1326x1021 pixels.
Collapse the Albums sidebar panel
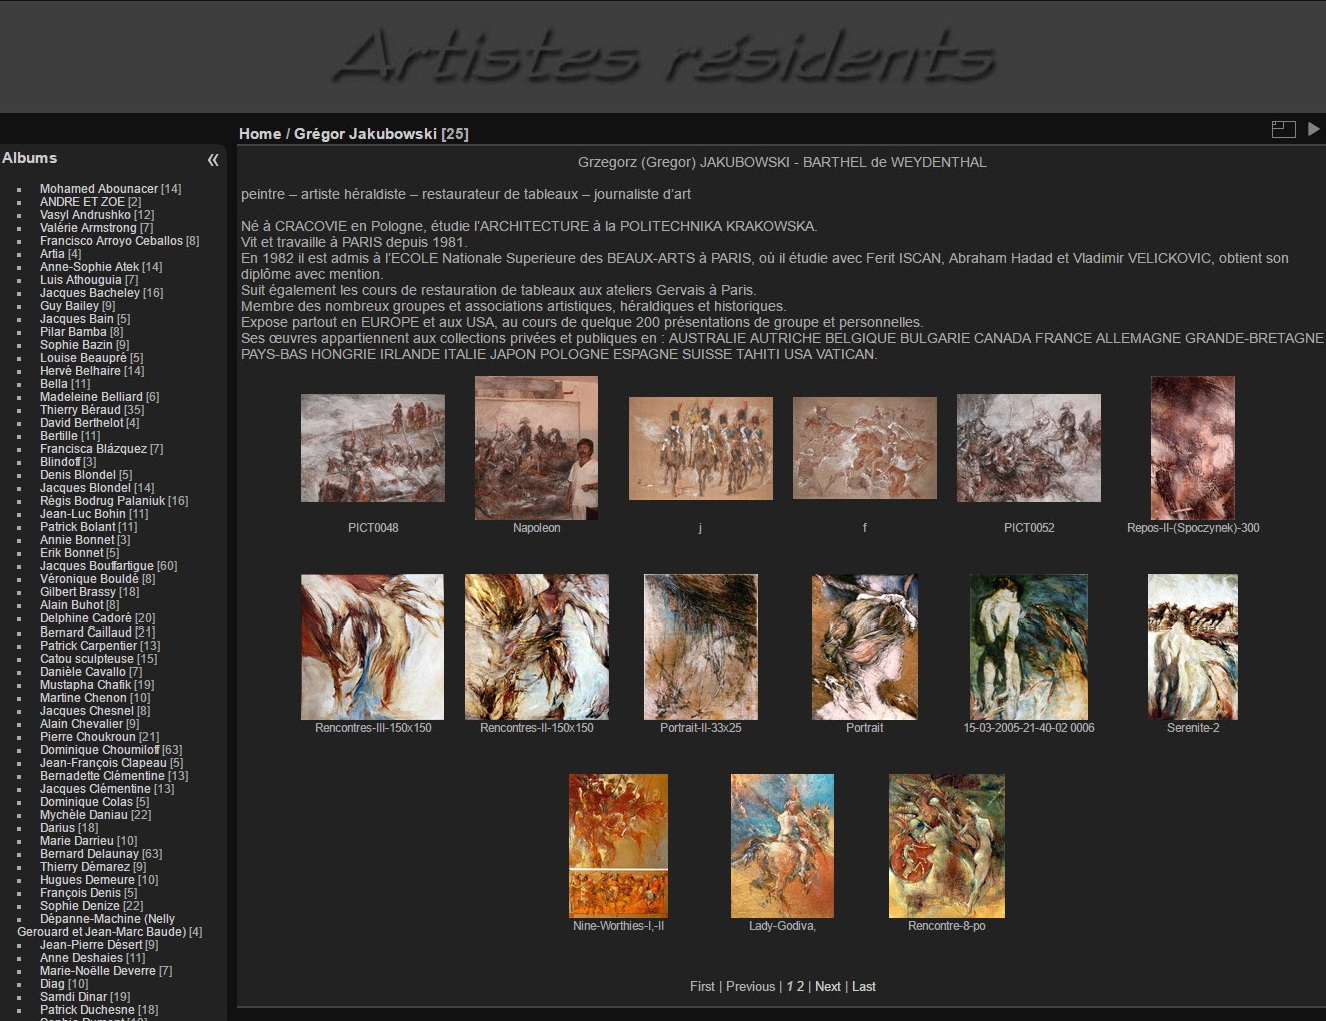point(212,160)
